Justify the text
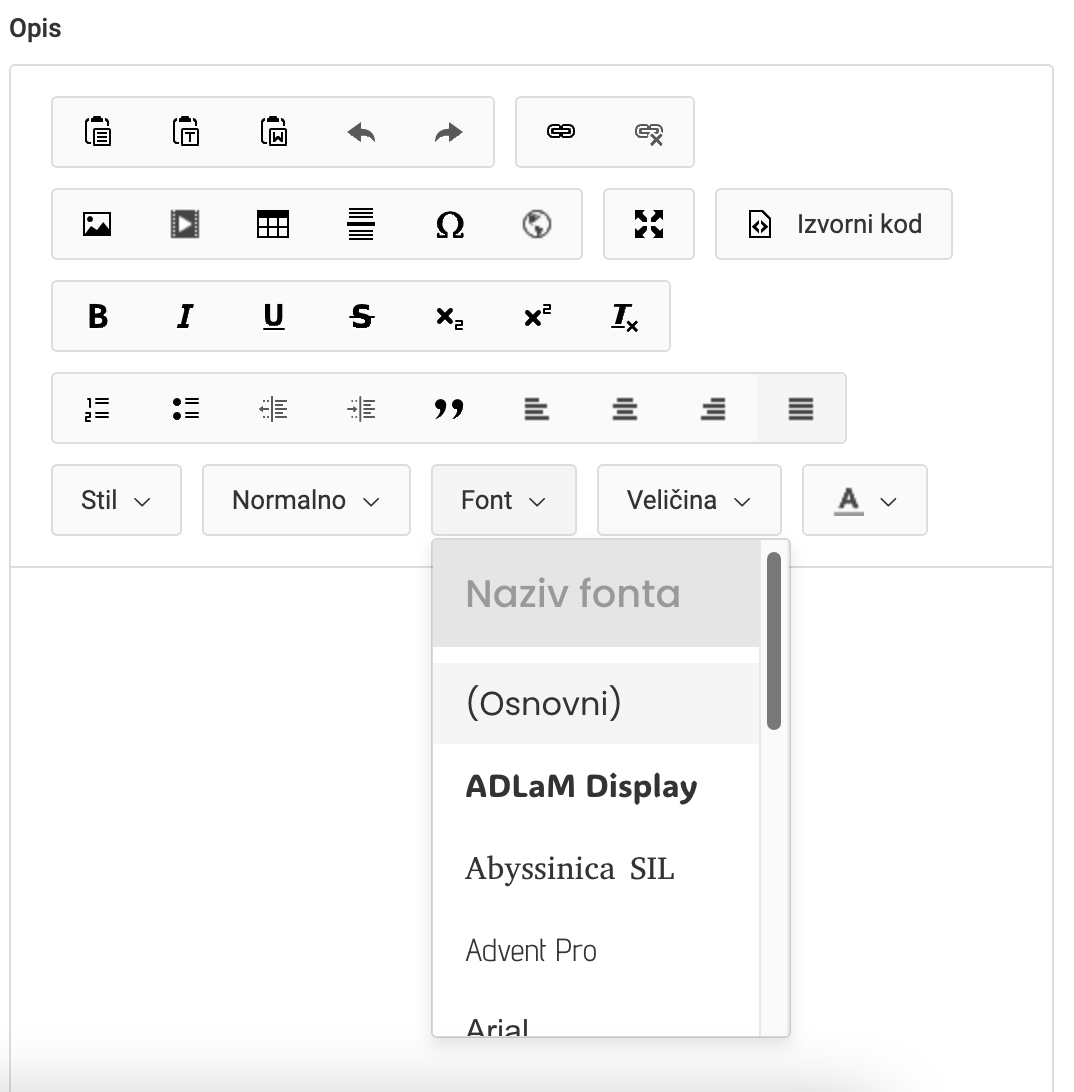Viewport: 1074px width, 1092px height. (801, 408)
